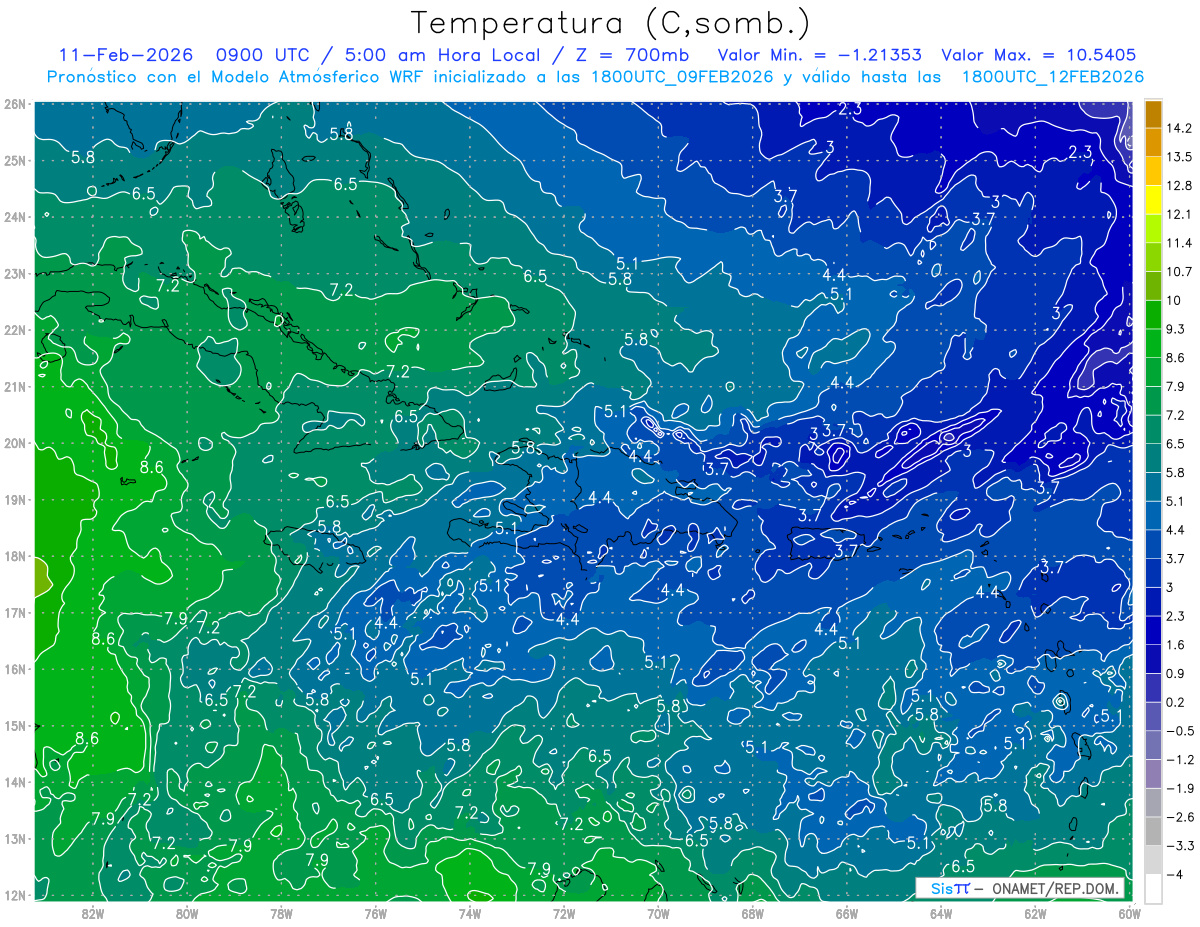Click the Valor Min. = -1.21353 text
Viewport: 1200px width, 927px height.
pos(820,55)
